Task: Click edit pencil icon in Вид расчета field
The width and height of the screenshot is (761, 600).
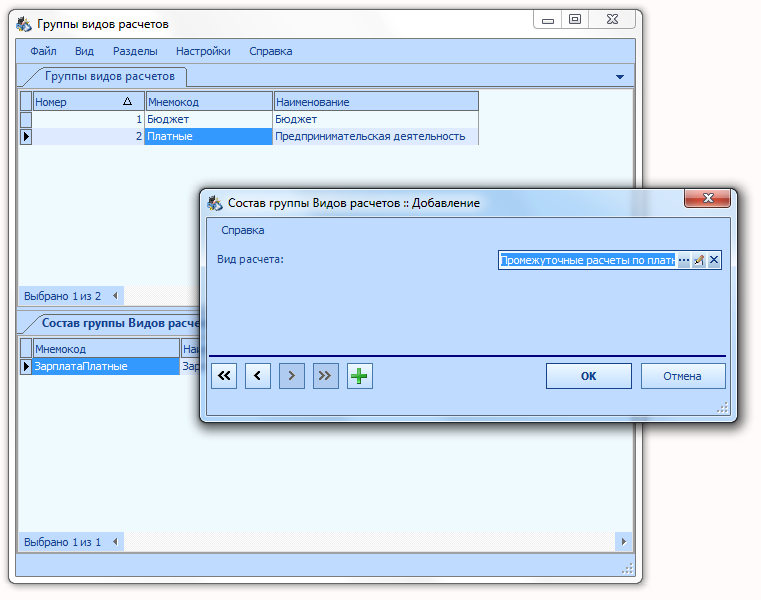Action: coord(699,260)
